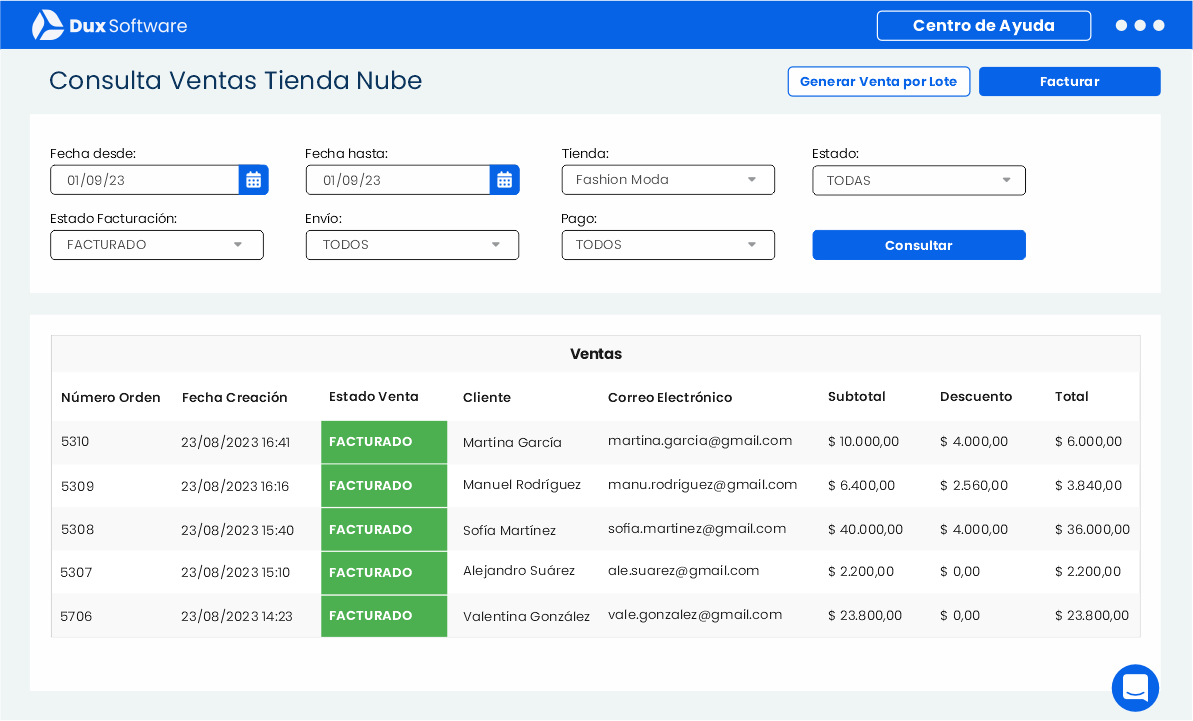This screenshot has width=1193, height=721.
Task: Open the Centro de Ayuda
Action: coord(984,25)
